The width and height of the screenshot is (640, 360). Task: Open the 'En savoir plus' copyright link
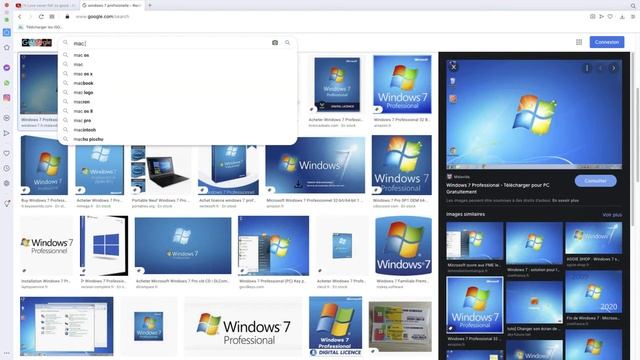click(x=565, y=200)
